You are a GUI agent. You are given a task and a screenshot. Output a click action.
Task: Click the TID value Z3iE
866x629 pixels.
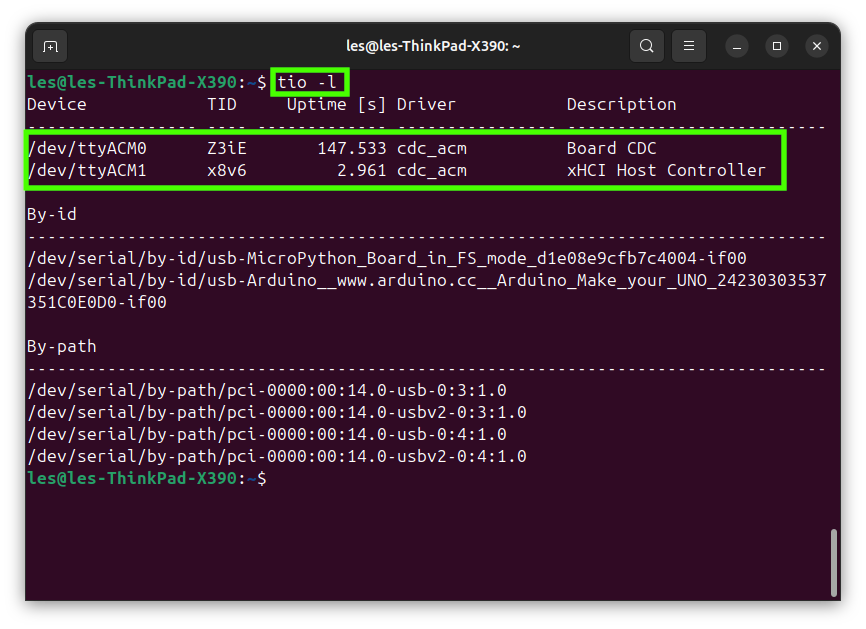[227, 148]
